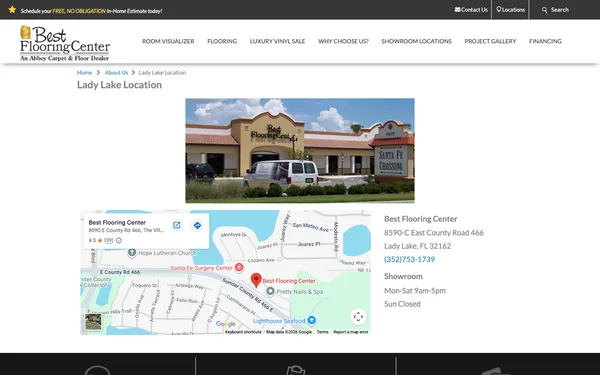Screen dimensions: 600x375
Task: Click the Google logo on map
Action: [x=226, y=324]
